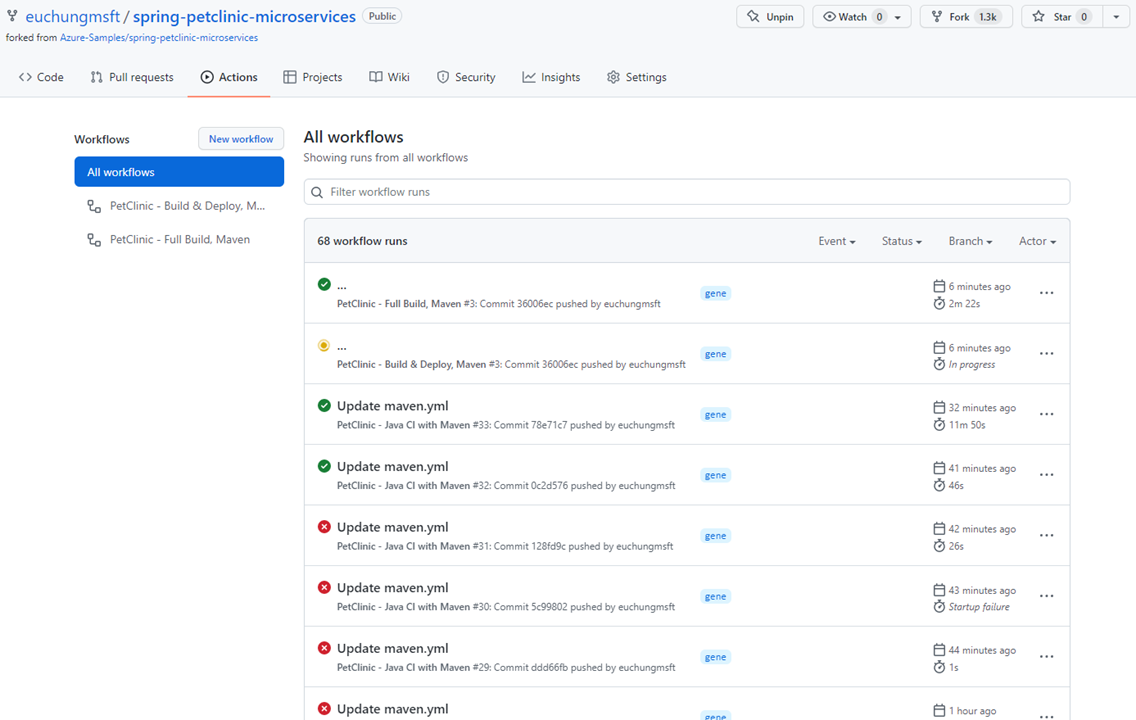Screen dimensions: 1136x720
Task: Open the Pull requests tab
Action: pos(132,77)
